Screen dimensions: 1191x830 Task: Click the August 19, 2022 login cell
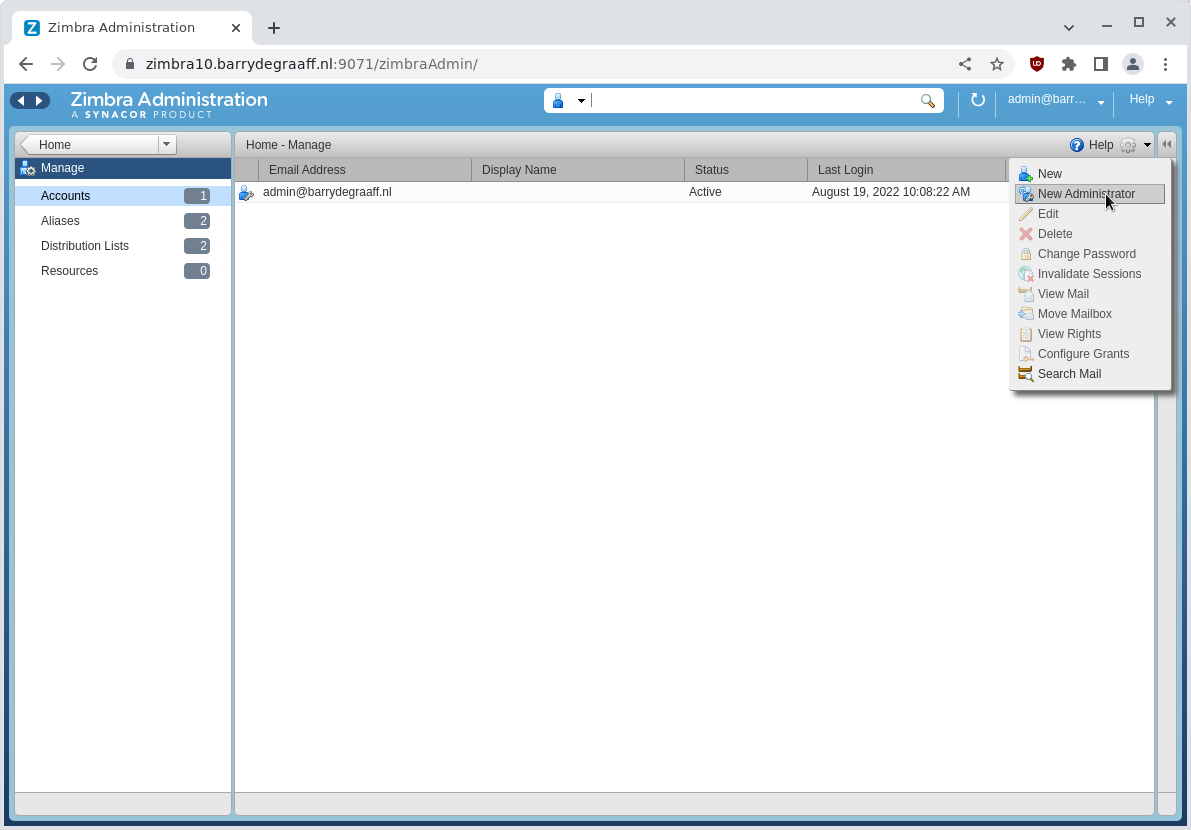pyautogui.click(x=890, y=192)
